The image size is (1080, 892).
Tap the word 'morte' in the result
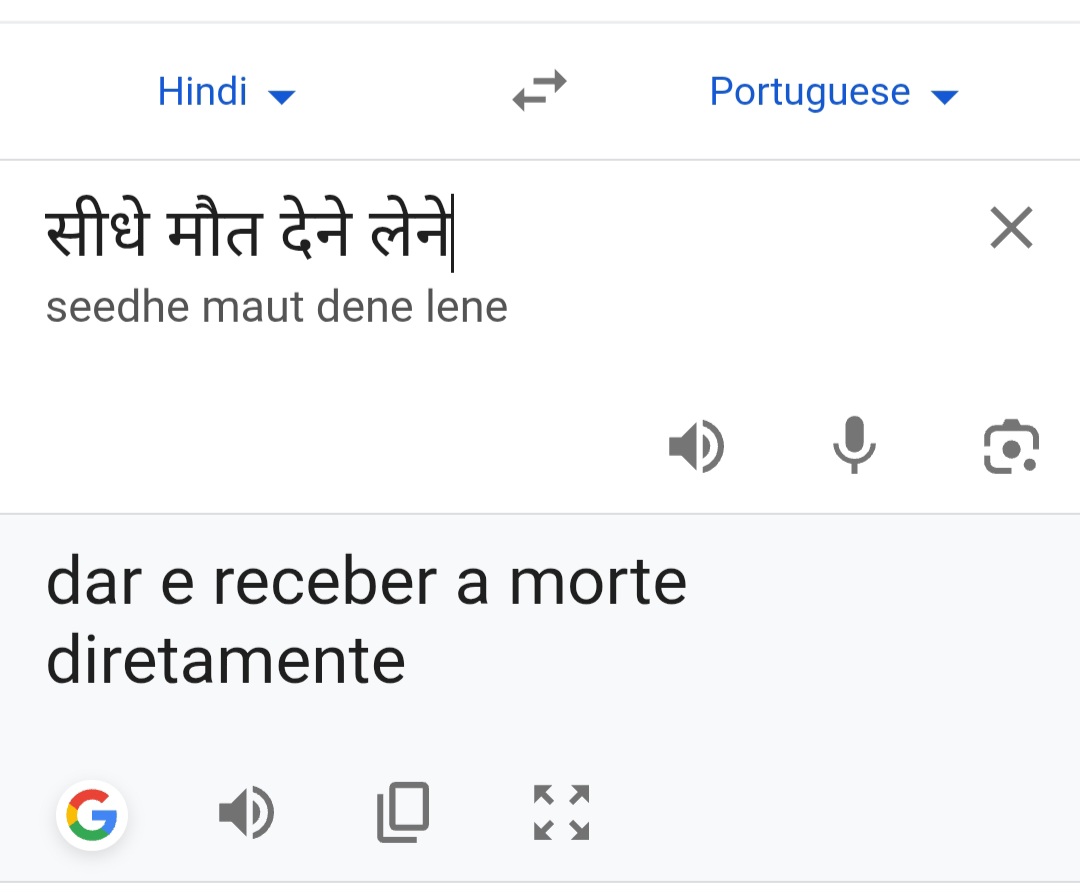pyautogui.click(x=598, y=583)
